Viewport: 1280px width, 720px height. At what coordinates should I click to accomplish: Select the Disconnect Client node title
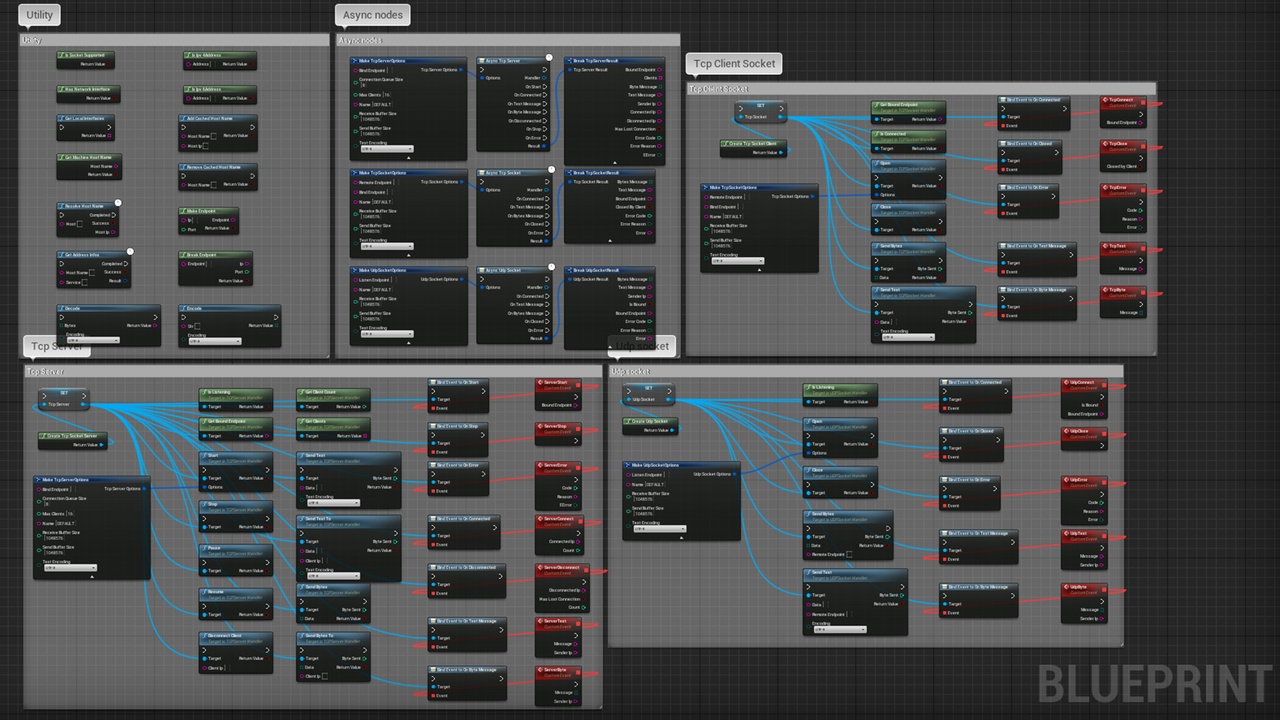click(225, 636)
